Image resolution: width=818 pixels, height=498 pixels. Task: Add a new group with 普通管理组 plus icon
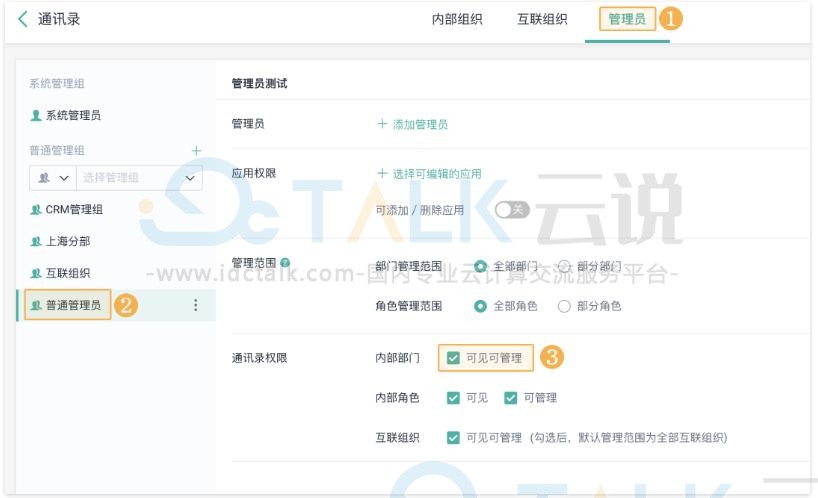[196, 151]
